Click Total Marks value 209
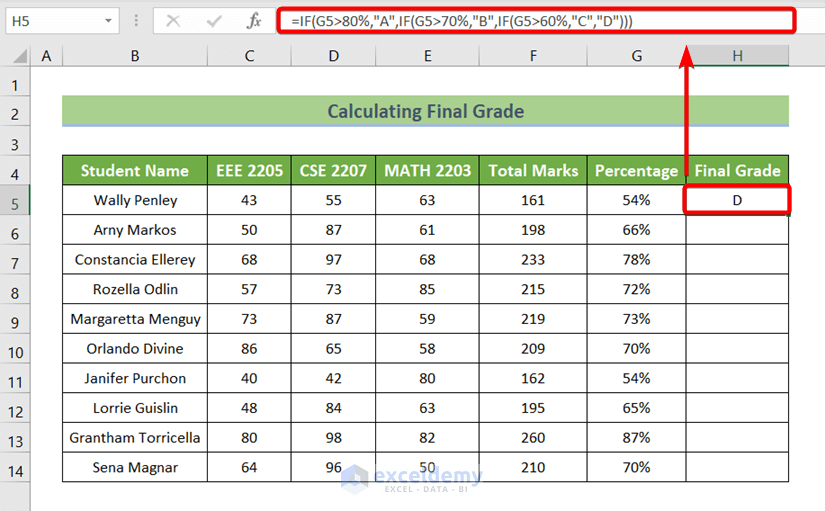Viewport: 825px width, 511px height. (x=533, y=348)
